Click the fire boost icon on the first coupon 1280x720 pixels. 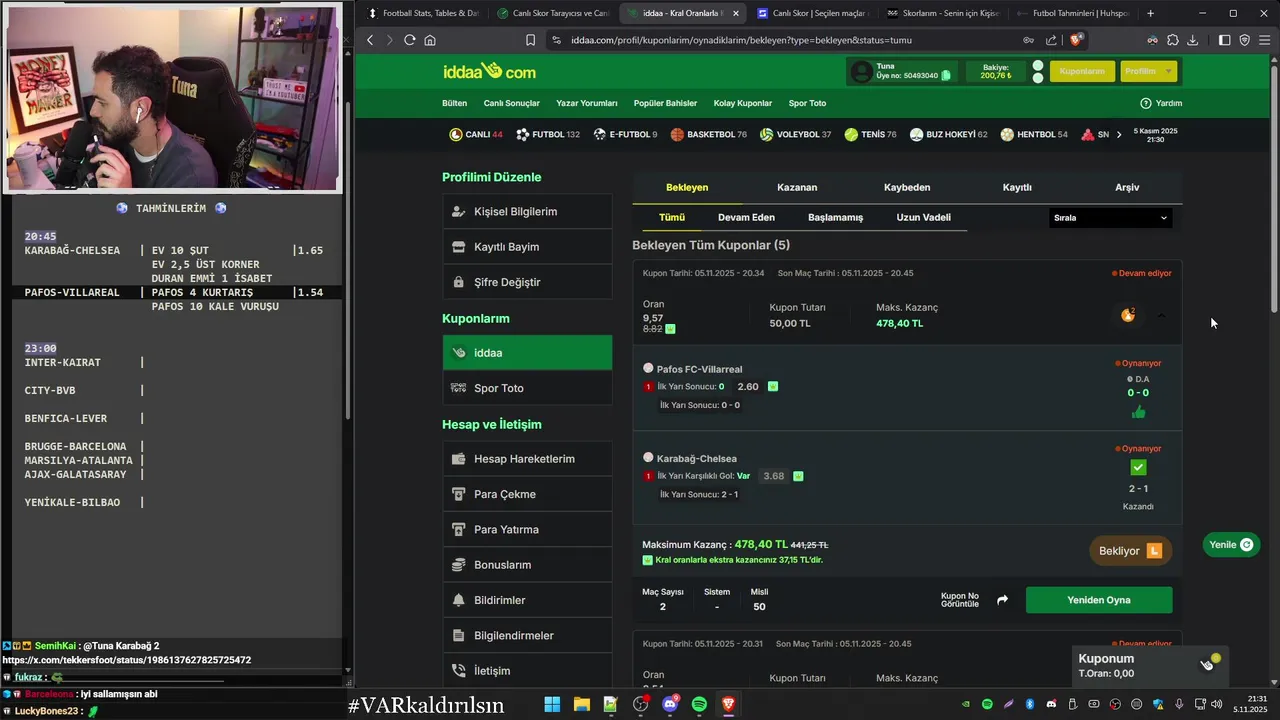pos(1128,315)
